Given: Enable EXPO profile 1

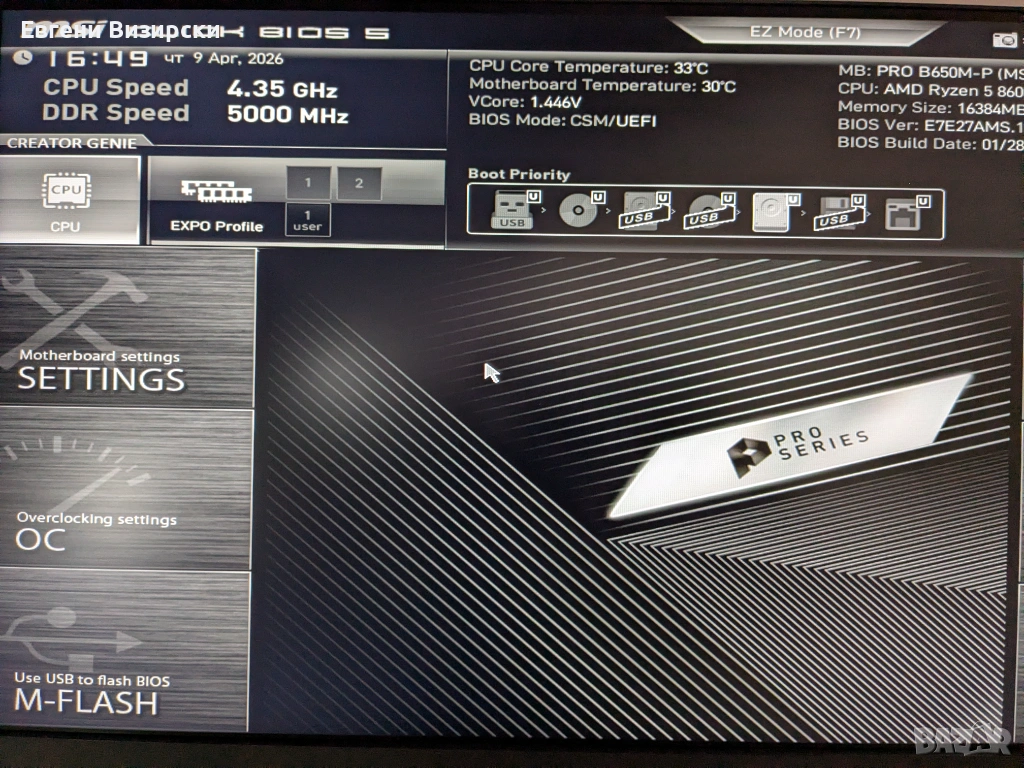Looking at the screenshot, I should [308, 183].
